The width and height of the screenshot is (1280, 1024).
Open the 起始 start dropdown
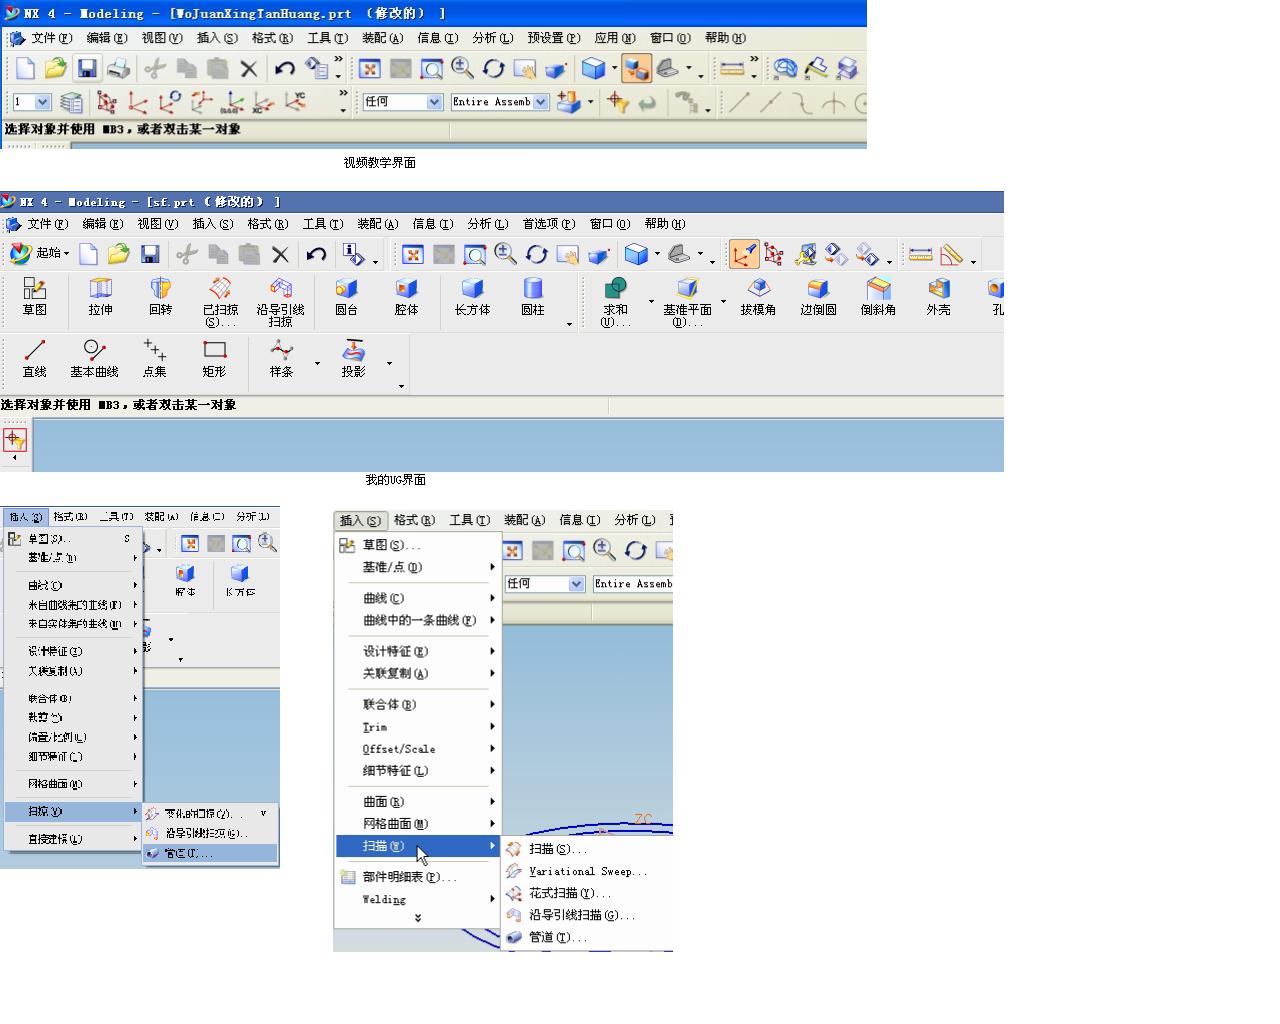click(x=40, y=254)
